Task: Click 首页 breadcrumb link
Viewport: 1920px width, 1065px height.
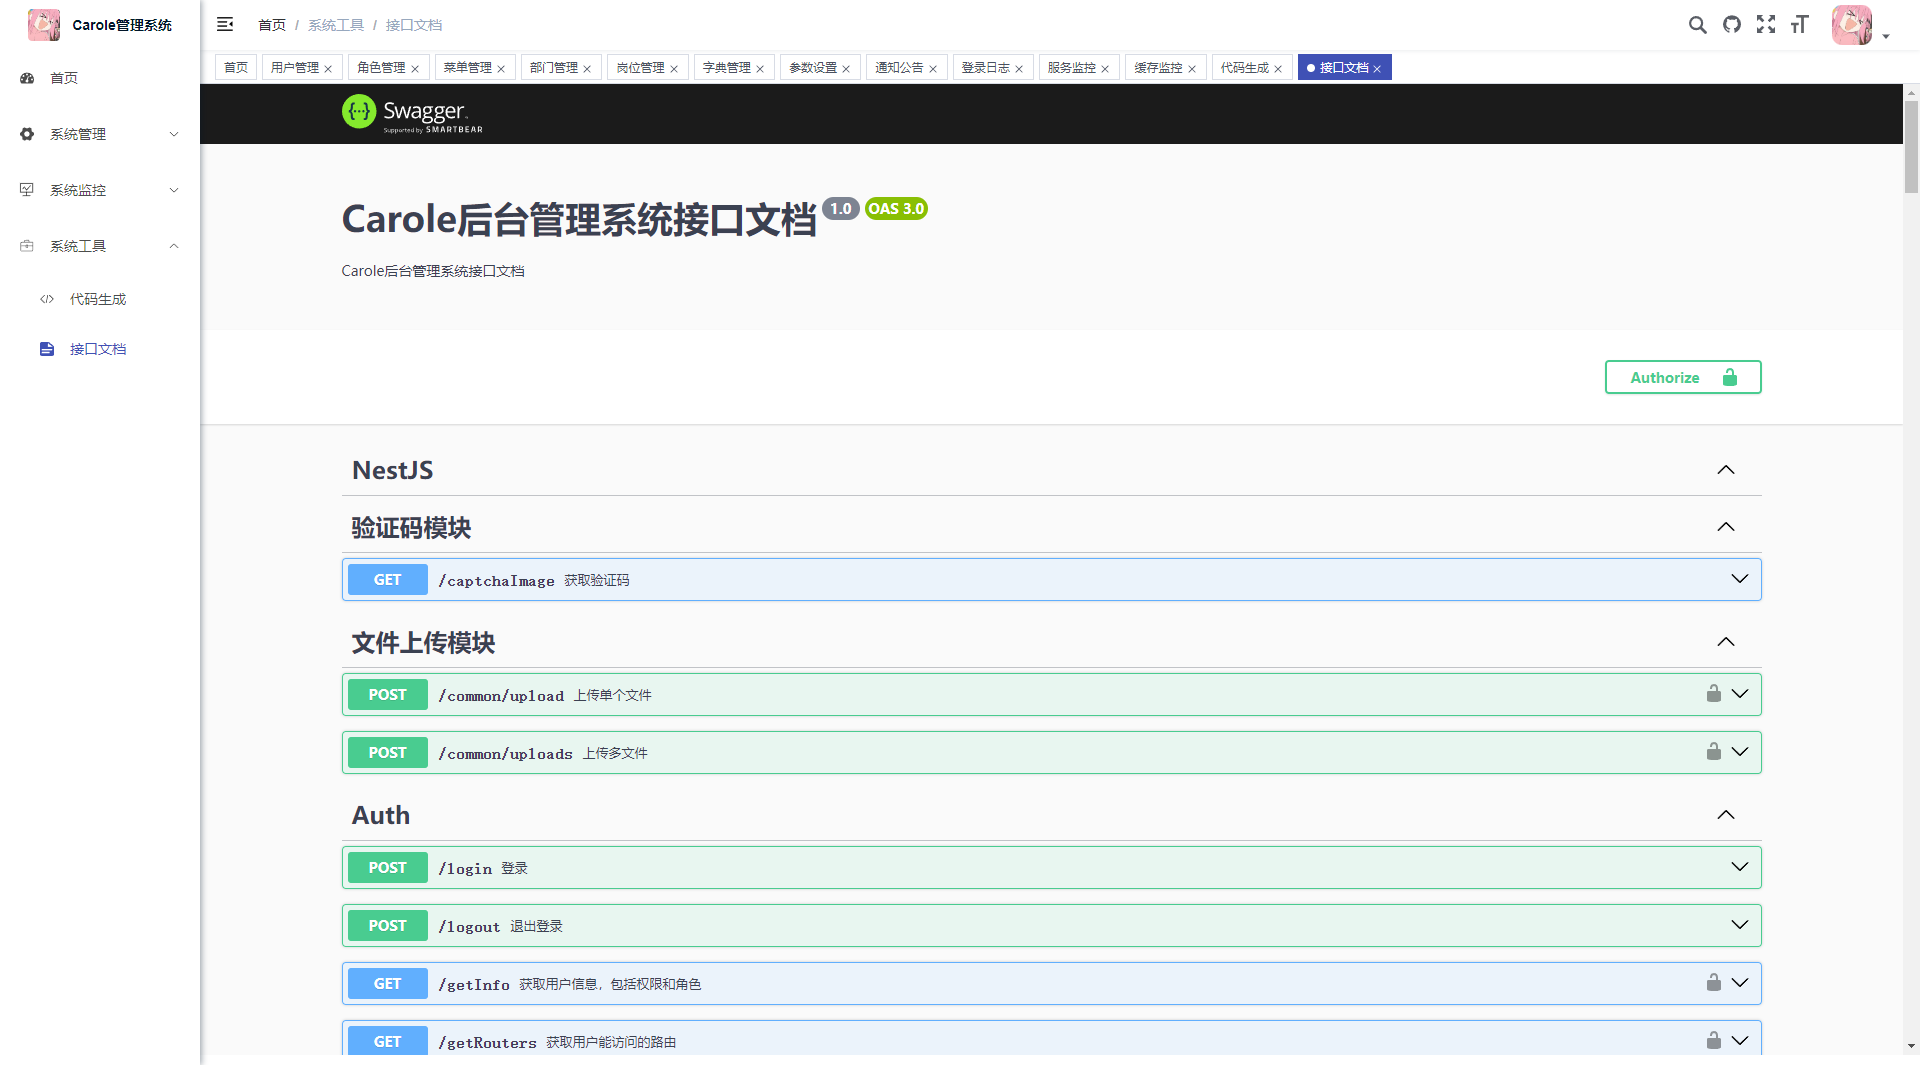Action: tap(272, 25)
